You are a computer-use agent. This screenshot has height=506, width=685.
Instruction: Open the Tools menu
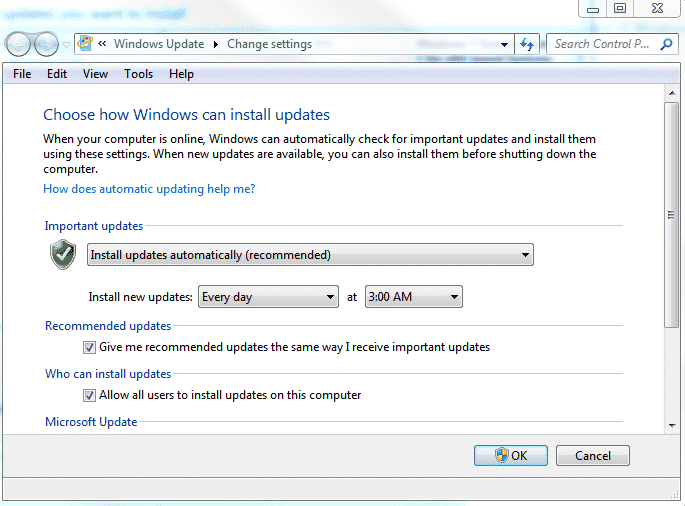click(138, 74)
